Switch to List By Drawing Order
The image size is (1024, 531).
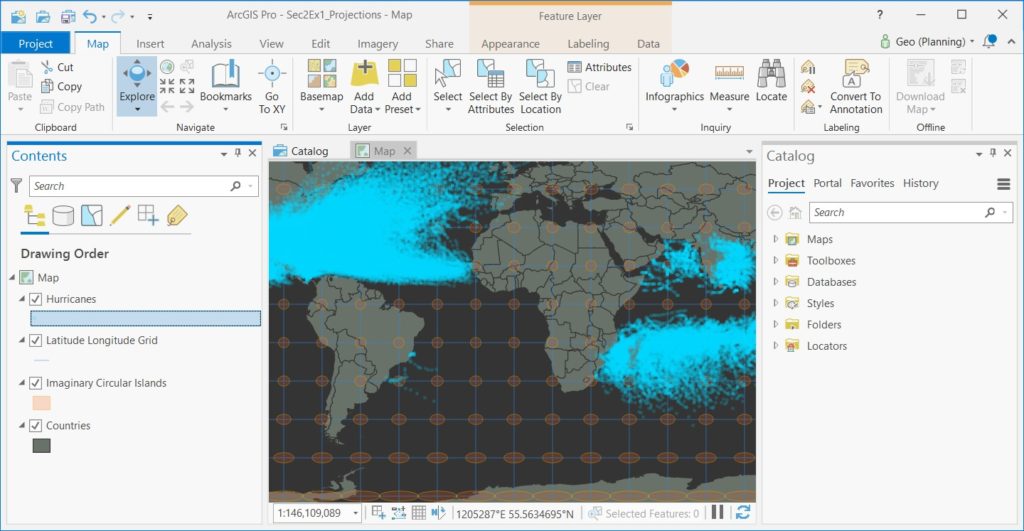[x=35, y=216]
